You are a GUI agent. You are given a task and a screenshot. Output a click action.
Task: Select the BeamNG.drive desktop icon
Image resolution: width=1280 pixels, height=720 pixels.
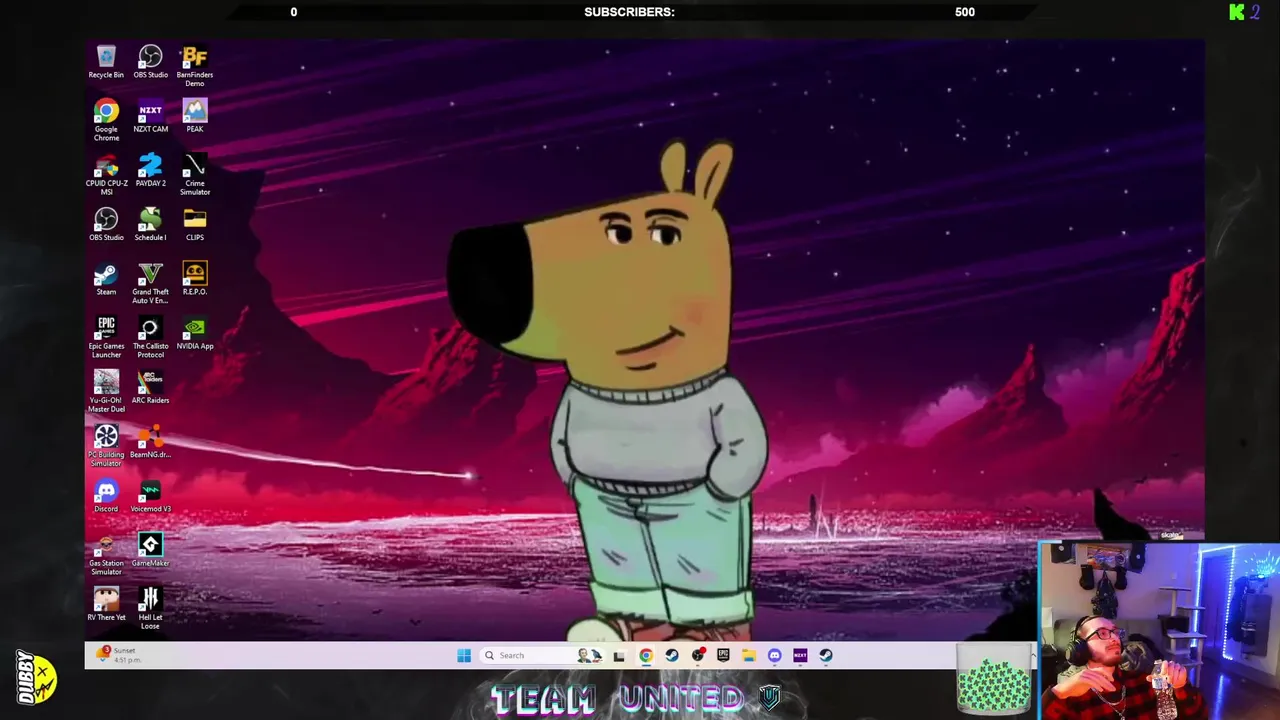pos(150,441)
